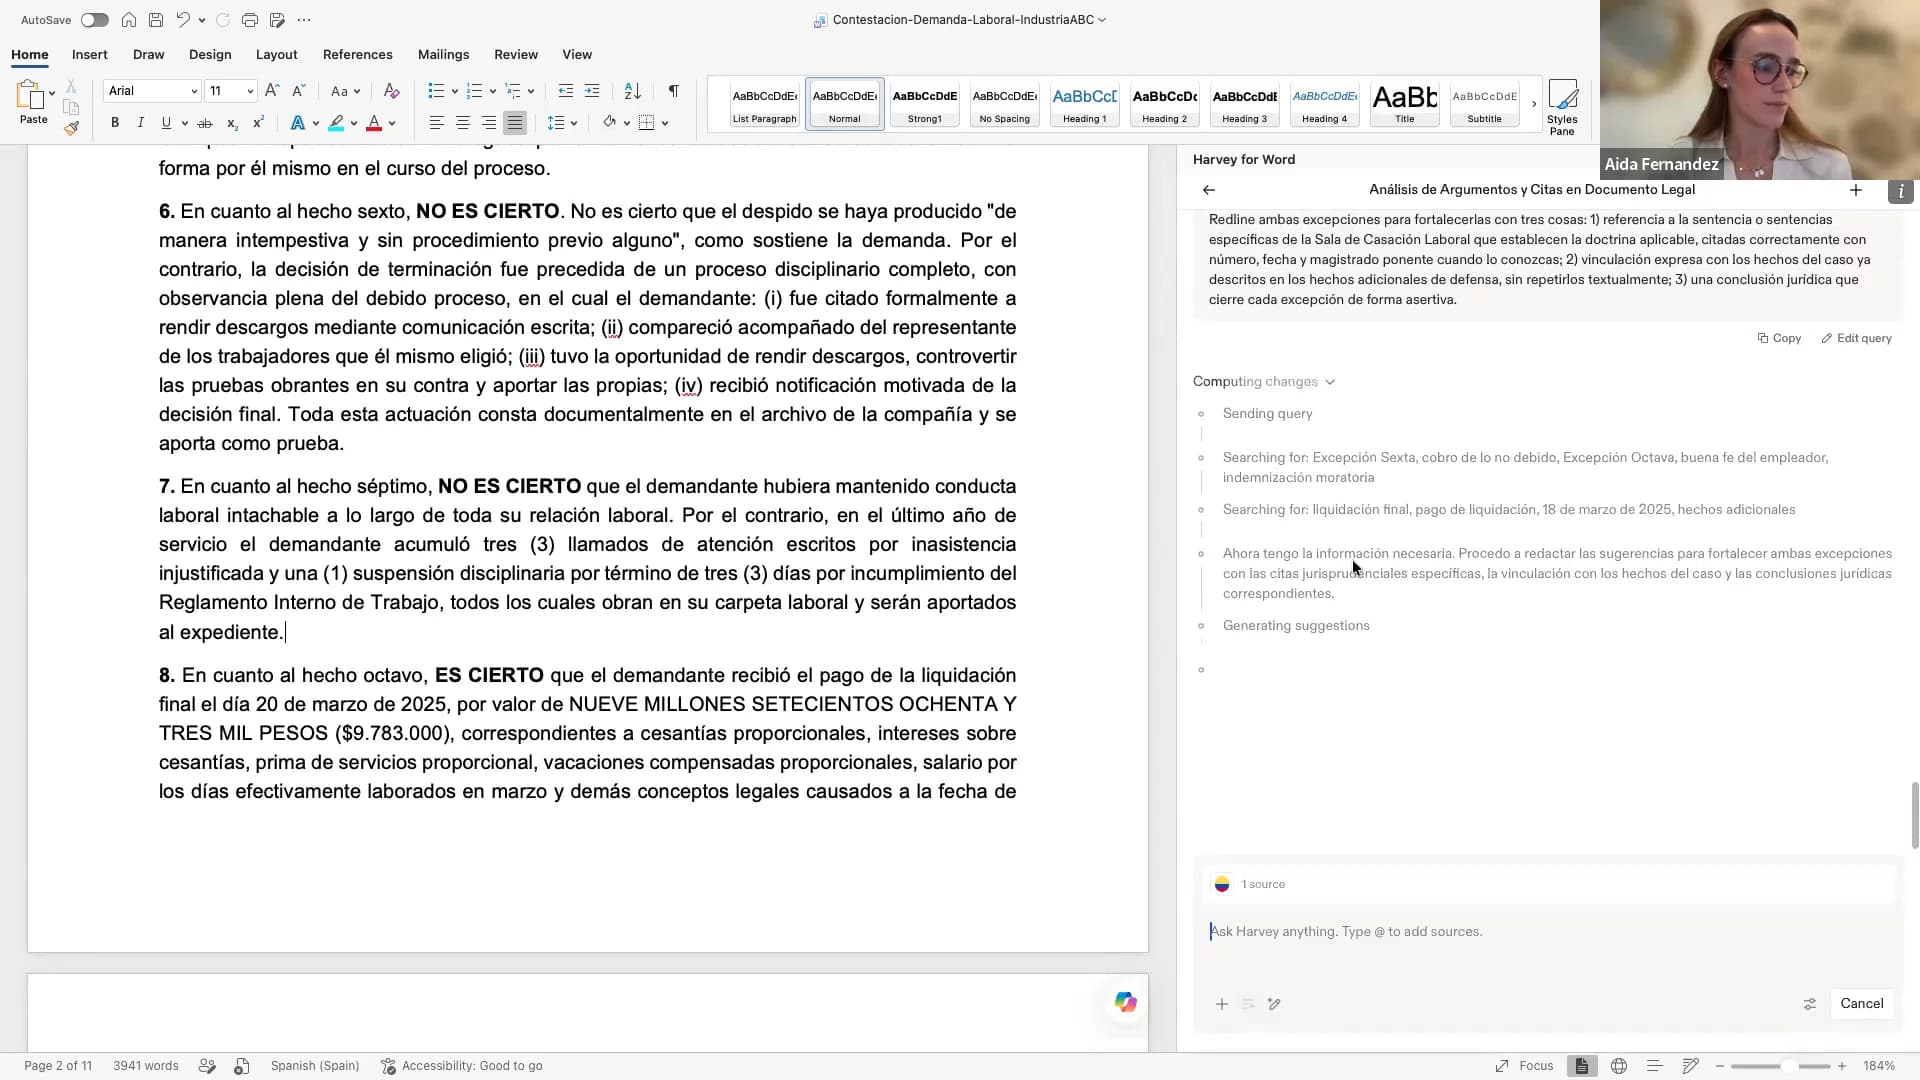The height and width of the screenshot is (1080, 1920).
Task: Click the Ask Harvey input field
Action: pos(1547,931)
